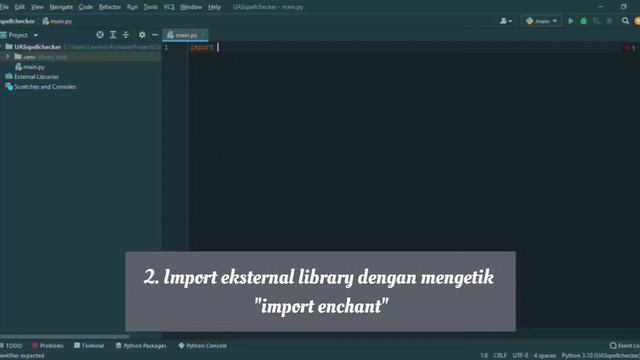Image resolution: width=640 pixels, height=360 pixels.
Task: Open the Python Console tool window
Action: (202, 346)
